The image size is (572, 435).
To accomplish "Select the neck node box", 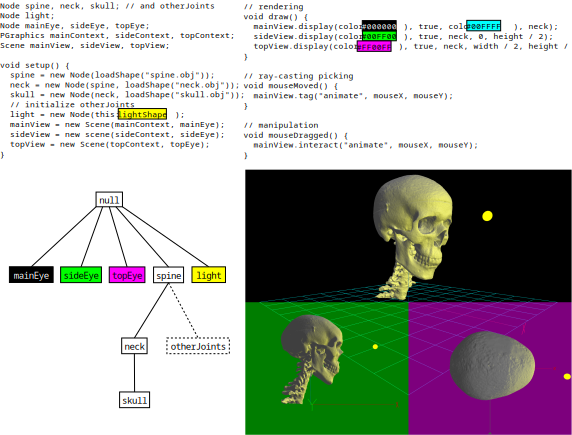I will tap(134, 346).
